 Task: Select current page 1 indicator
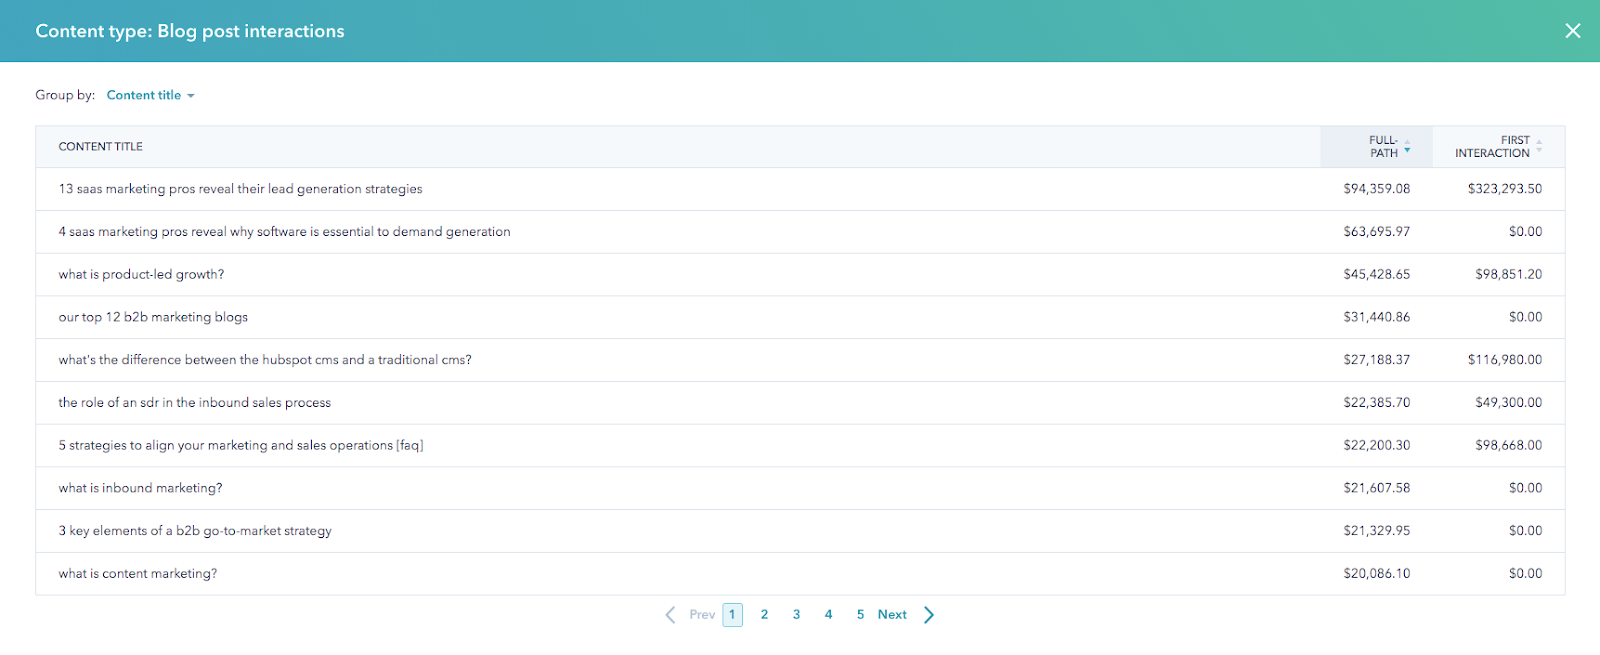(x=732, y=615)
